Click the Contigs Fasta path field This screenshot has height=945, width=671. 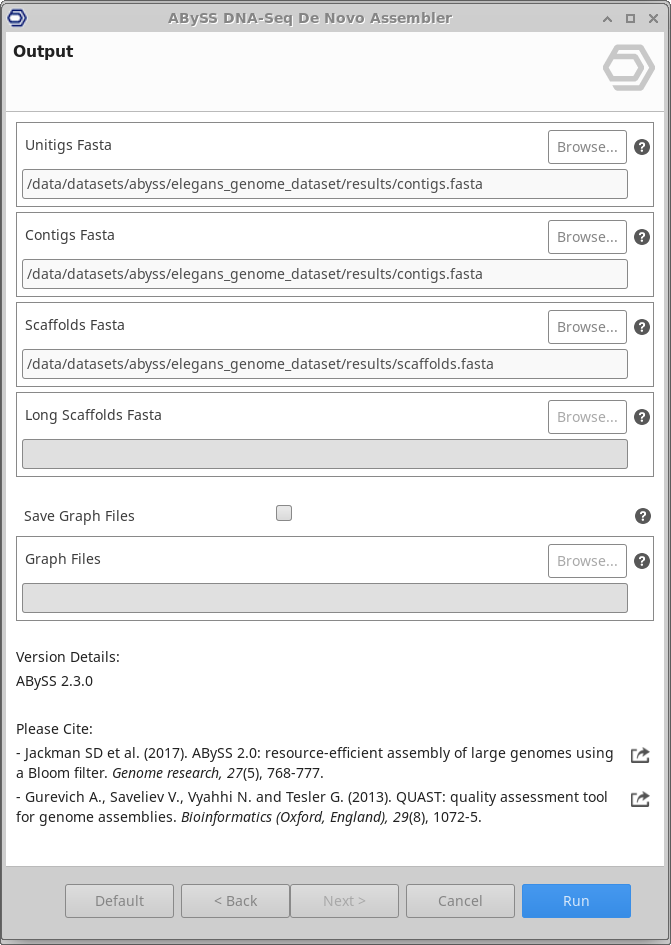point(324,274)
